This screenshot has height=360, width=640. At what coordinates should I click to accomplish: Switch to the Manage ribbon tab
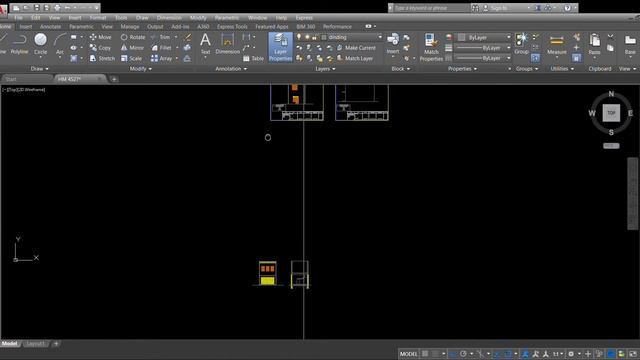point(130,27)
